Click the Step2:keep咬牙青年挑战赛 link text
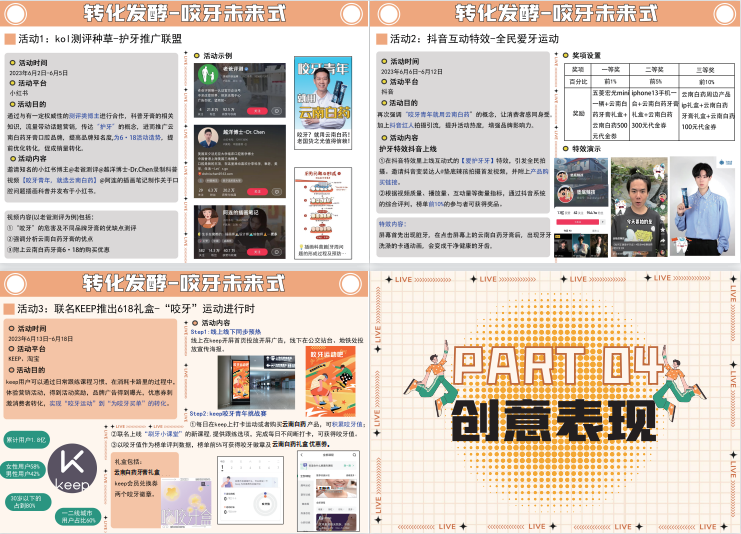Image resolution: width=741 pixels, height=534 pixels. [228, 413]
